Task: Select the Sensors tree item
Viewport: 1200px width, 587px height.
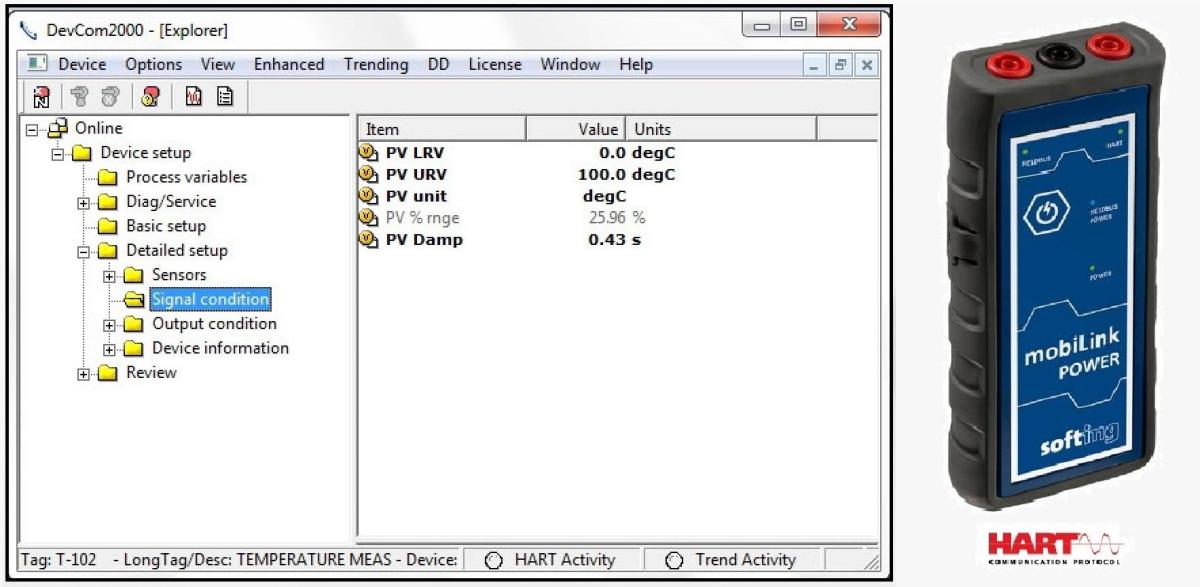Action: (x=179, y=275)
